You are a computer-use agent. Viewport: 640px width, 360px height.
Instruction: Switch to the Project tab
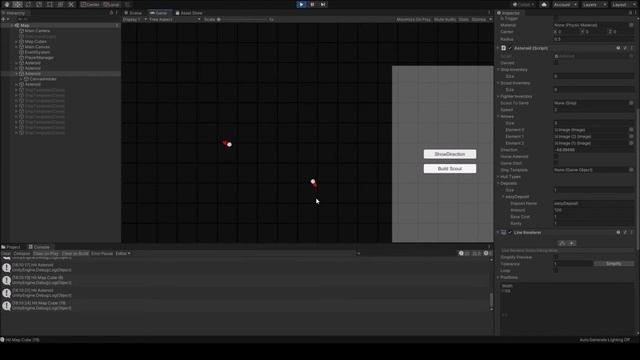[11, 247]
